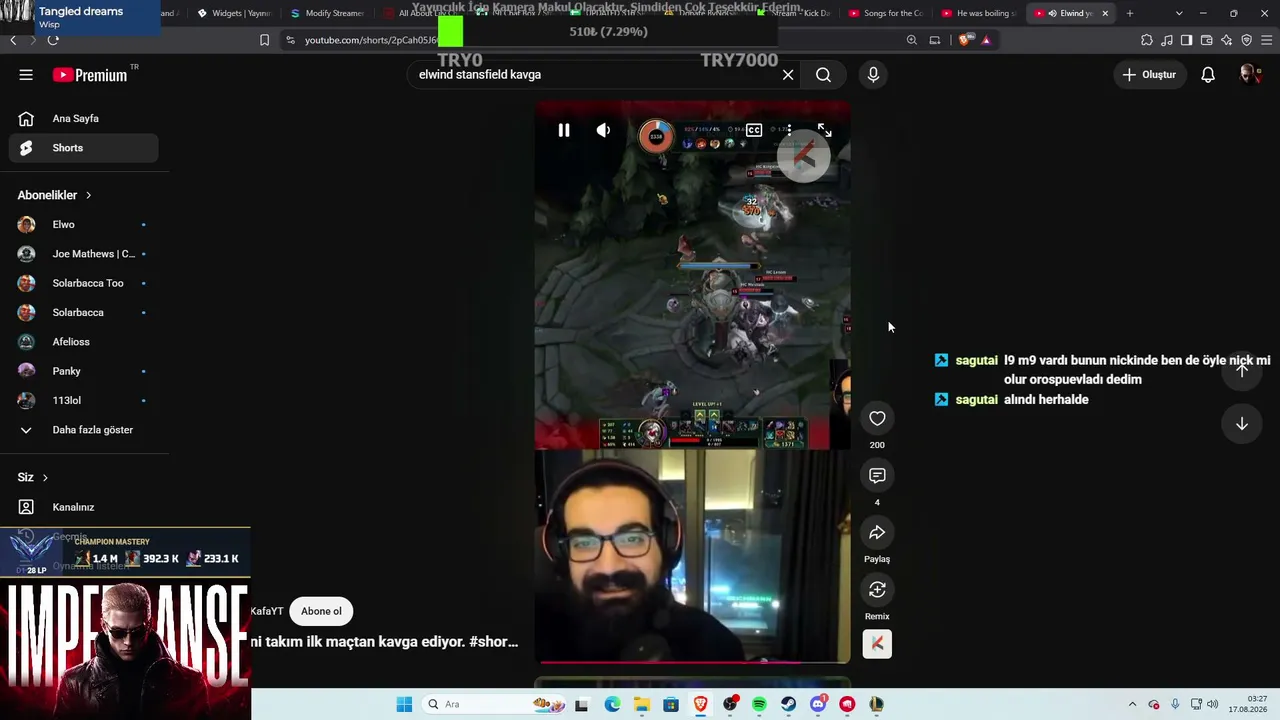The height and width of the screenshot is (720, 1280).
Task: Open the Solarbacca channel subscription
Action: [x=84, y=313]
